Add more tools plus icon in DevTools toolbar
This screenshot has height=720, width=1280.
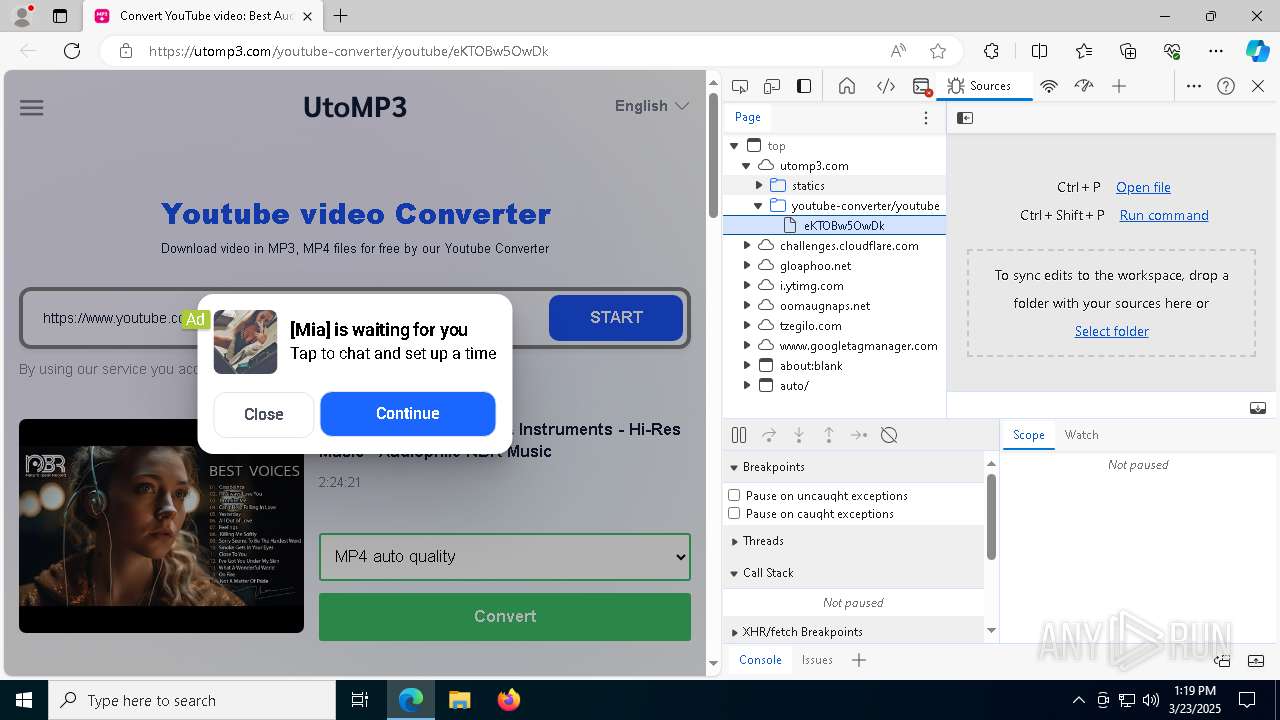[1119, 86]
